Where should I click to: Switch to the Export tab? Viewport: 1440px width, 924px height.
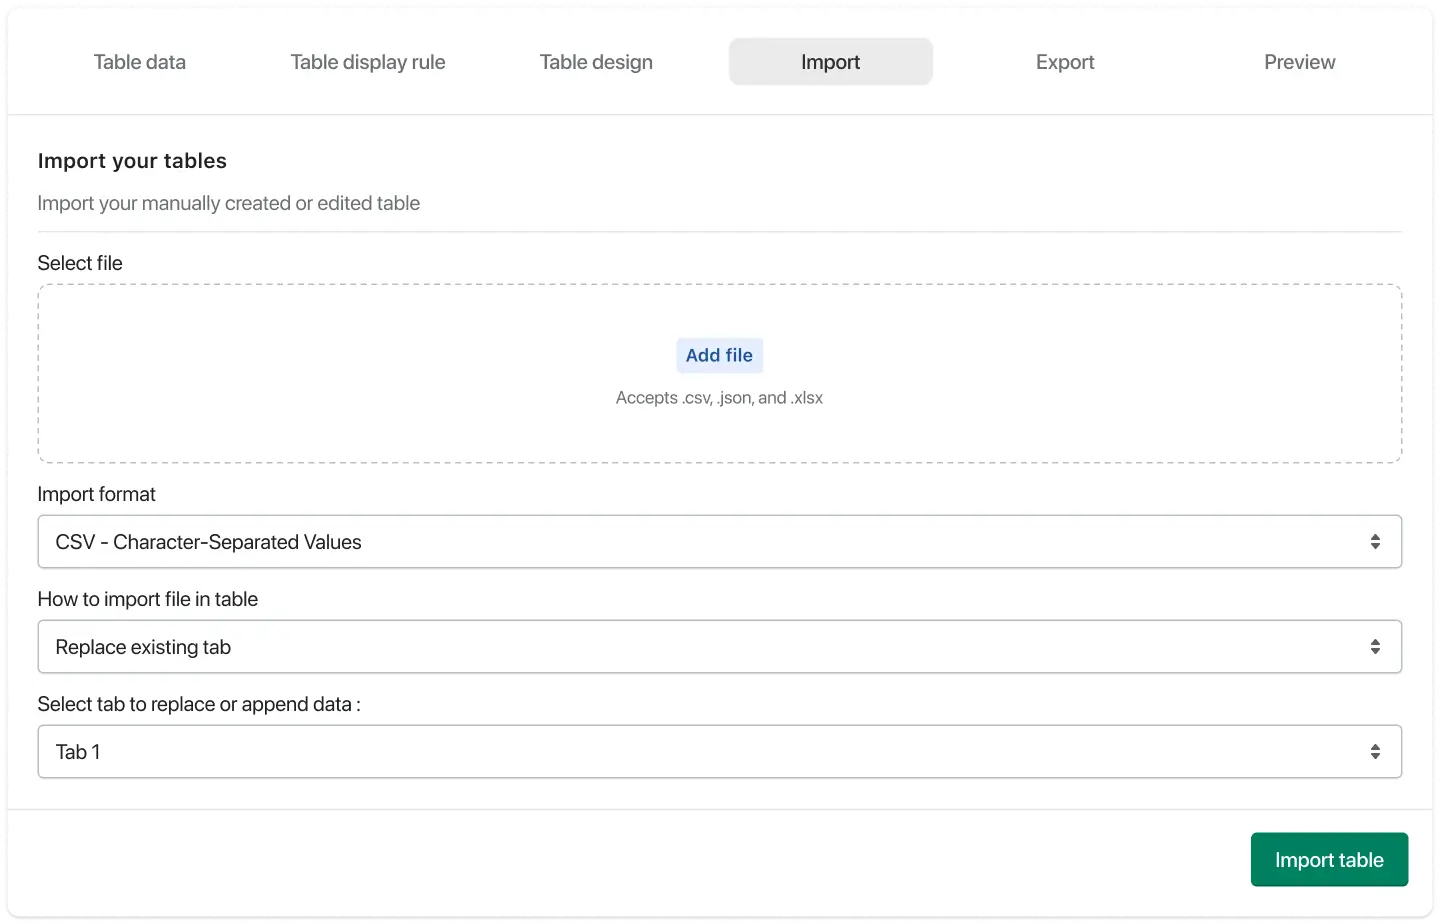[x=1065, y=62]
